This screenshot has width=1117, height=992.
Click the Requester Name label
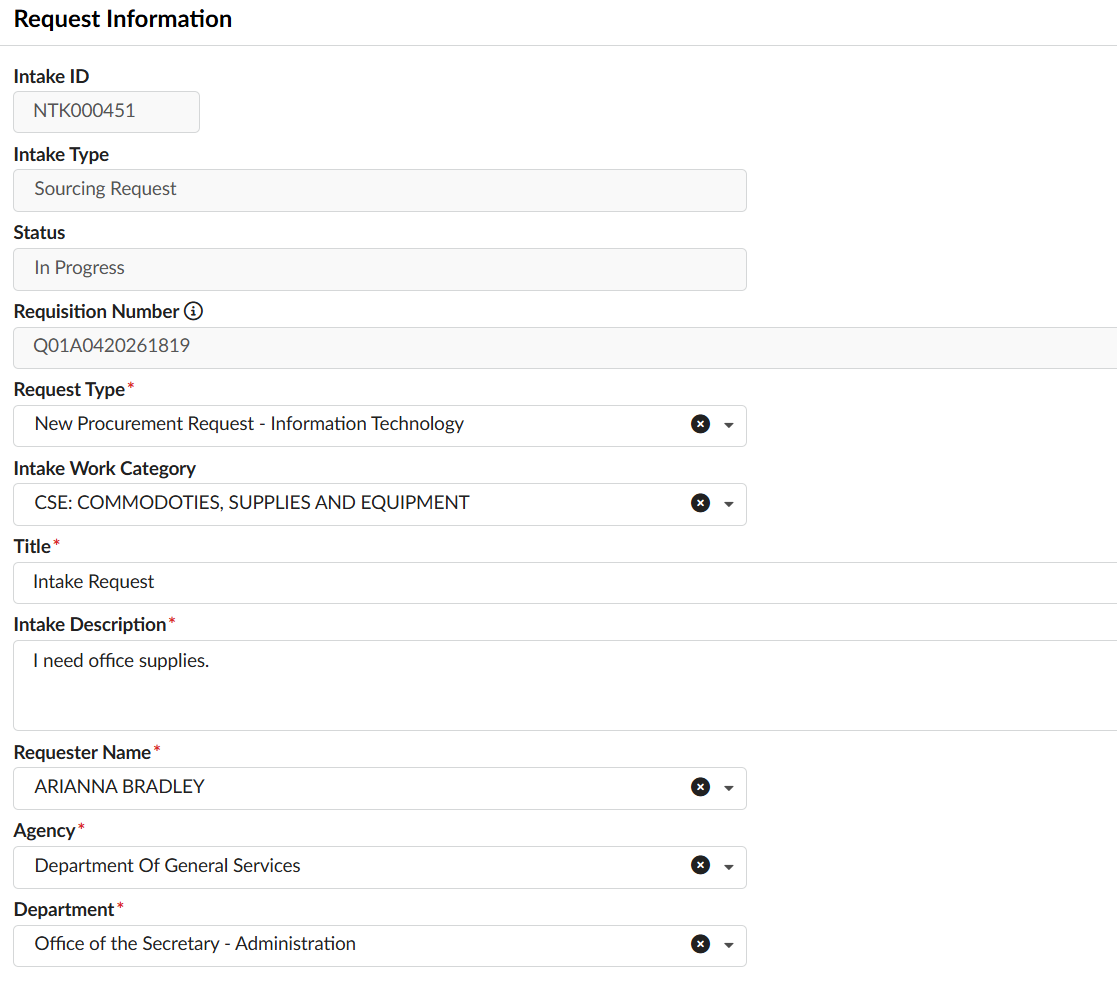(82, 753)
